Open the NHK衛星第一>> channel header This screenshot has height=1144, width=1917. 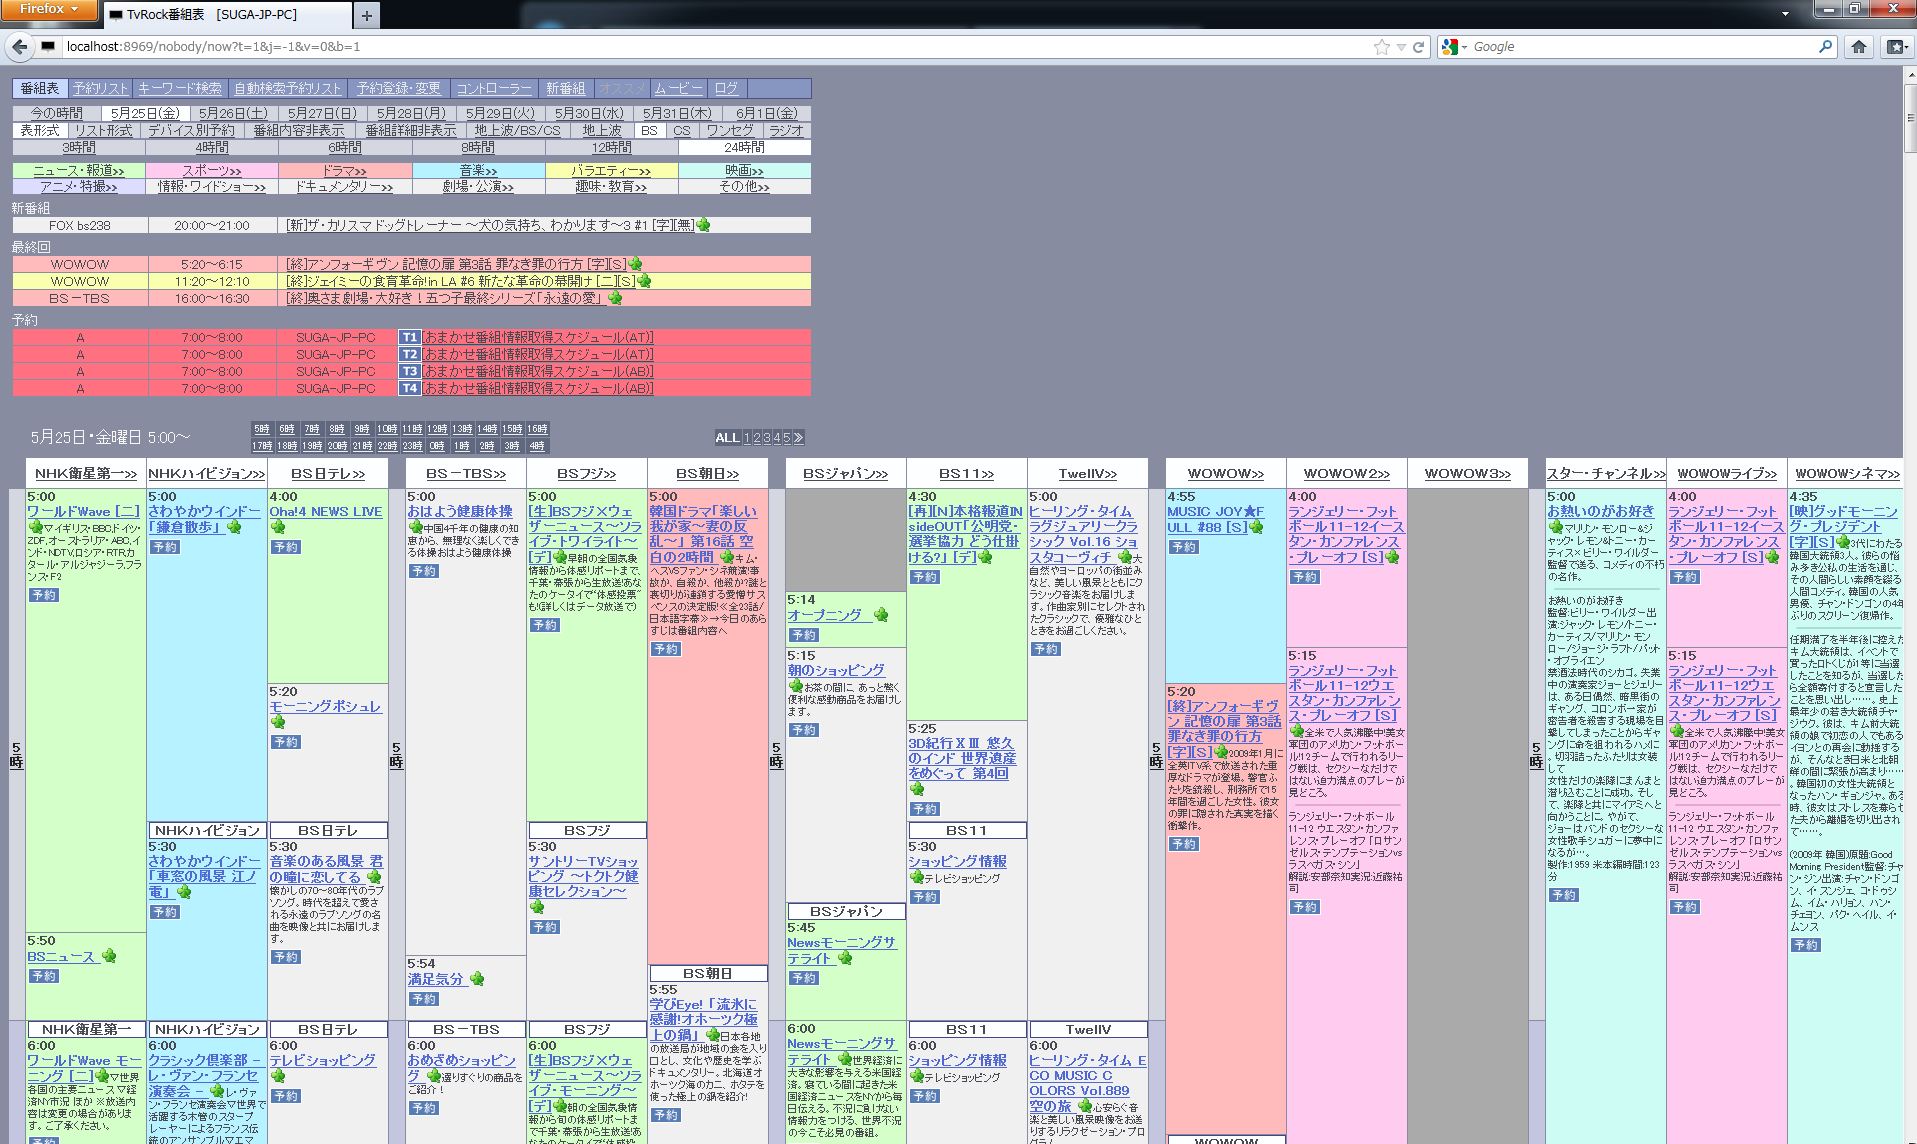coord(86,473)
